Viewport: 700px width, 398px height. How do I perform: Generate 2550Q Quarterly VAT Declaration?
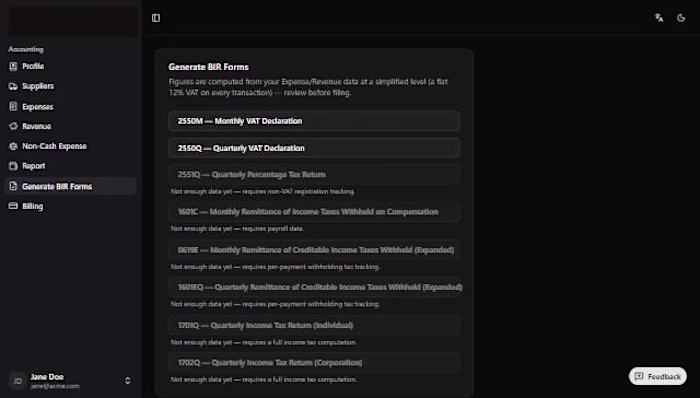pos(314,148)
